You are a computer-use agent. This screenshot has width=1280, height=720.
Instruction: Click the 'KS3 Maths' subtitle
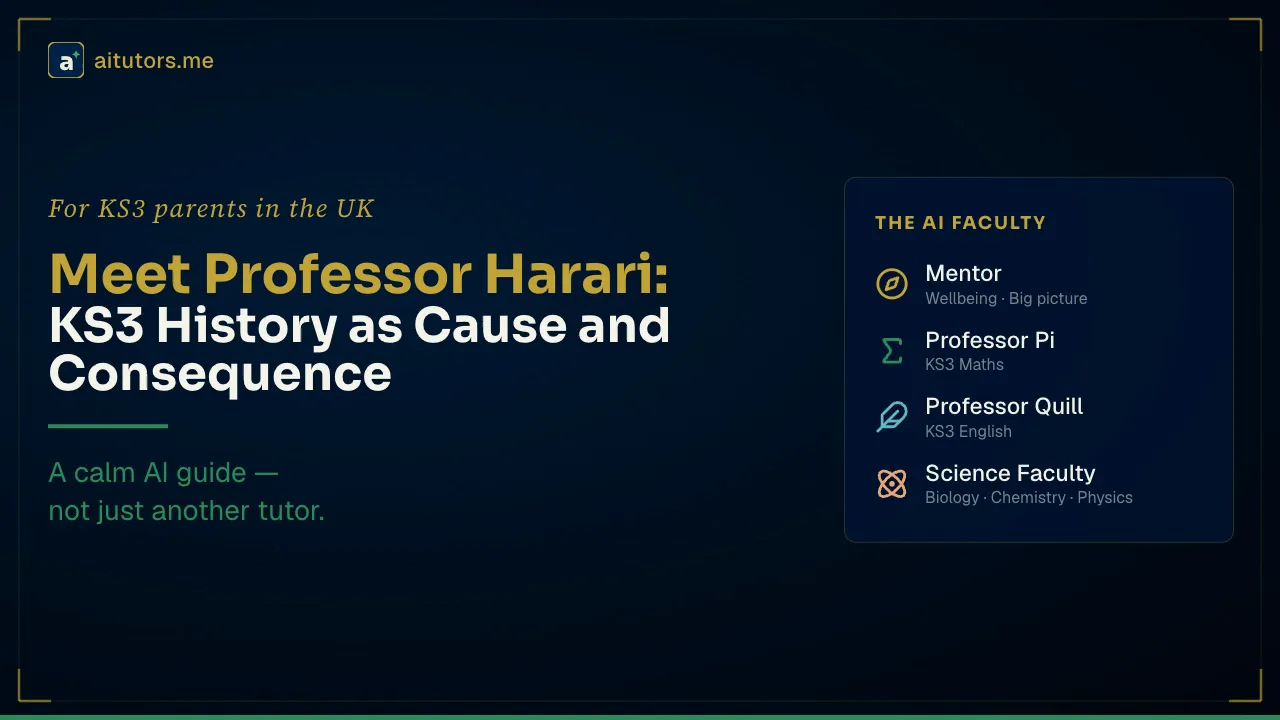coord(964,364)
